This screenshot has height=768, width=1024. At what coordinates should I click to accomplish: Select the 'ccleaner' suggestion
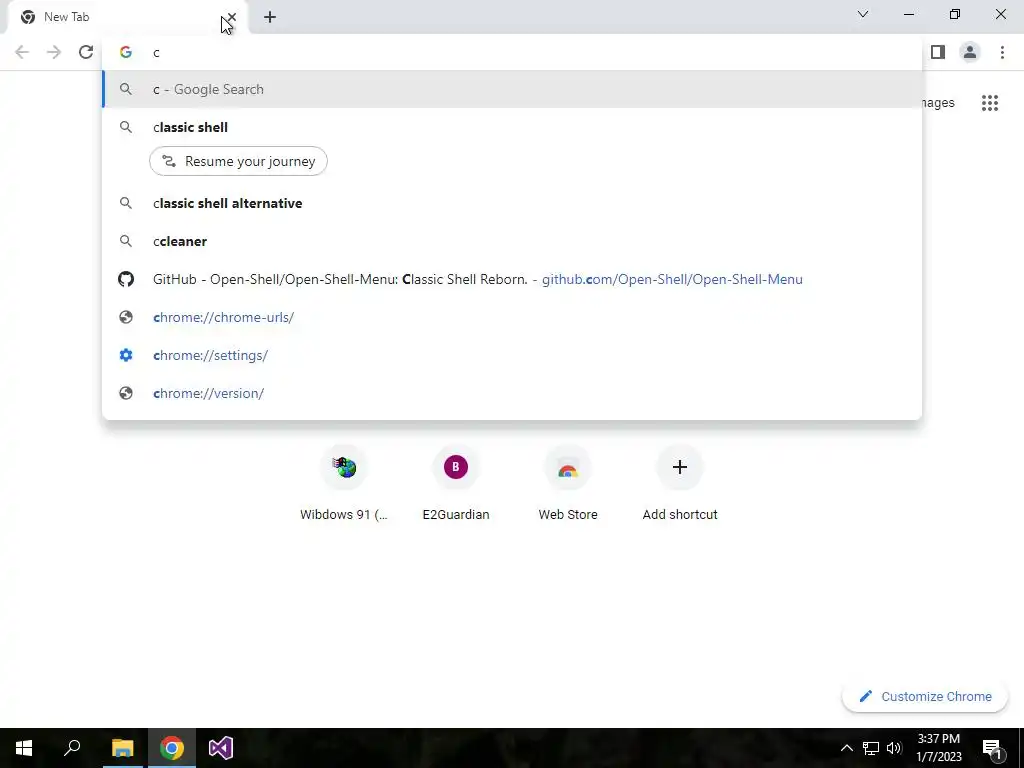point(512,241)
